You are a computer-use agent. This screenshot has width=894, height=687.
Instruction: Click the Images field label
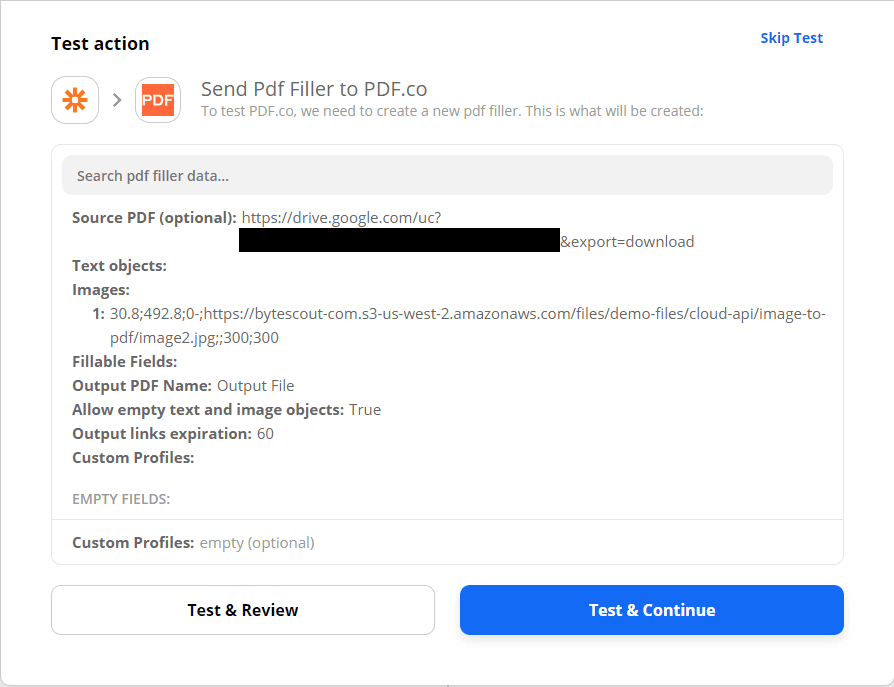[x=101, y=289]
